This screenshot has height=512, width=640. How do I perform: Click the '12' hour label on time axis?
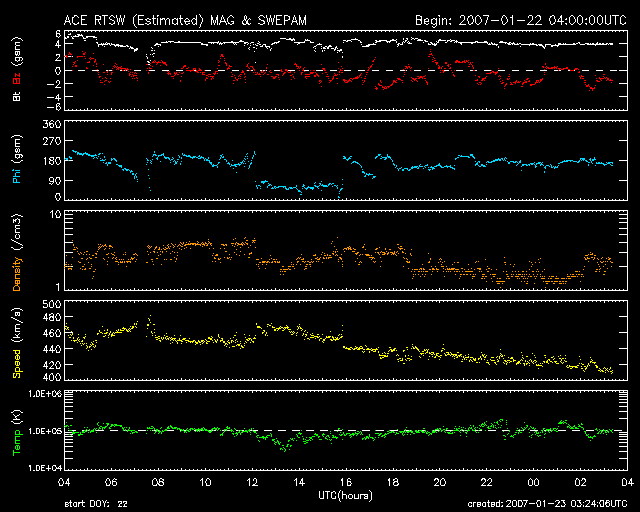pos(252,483)
